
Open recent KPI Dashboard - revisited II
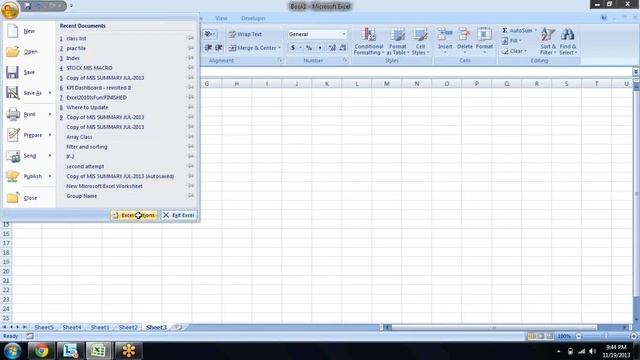coord(98,88)
